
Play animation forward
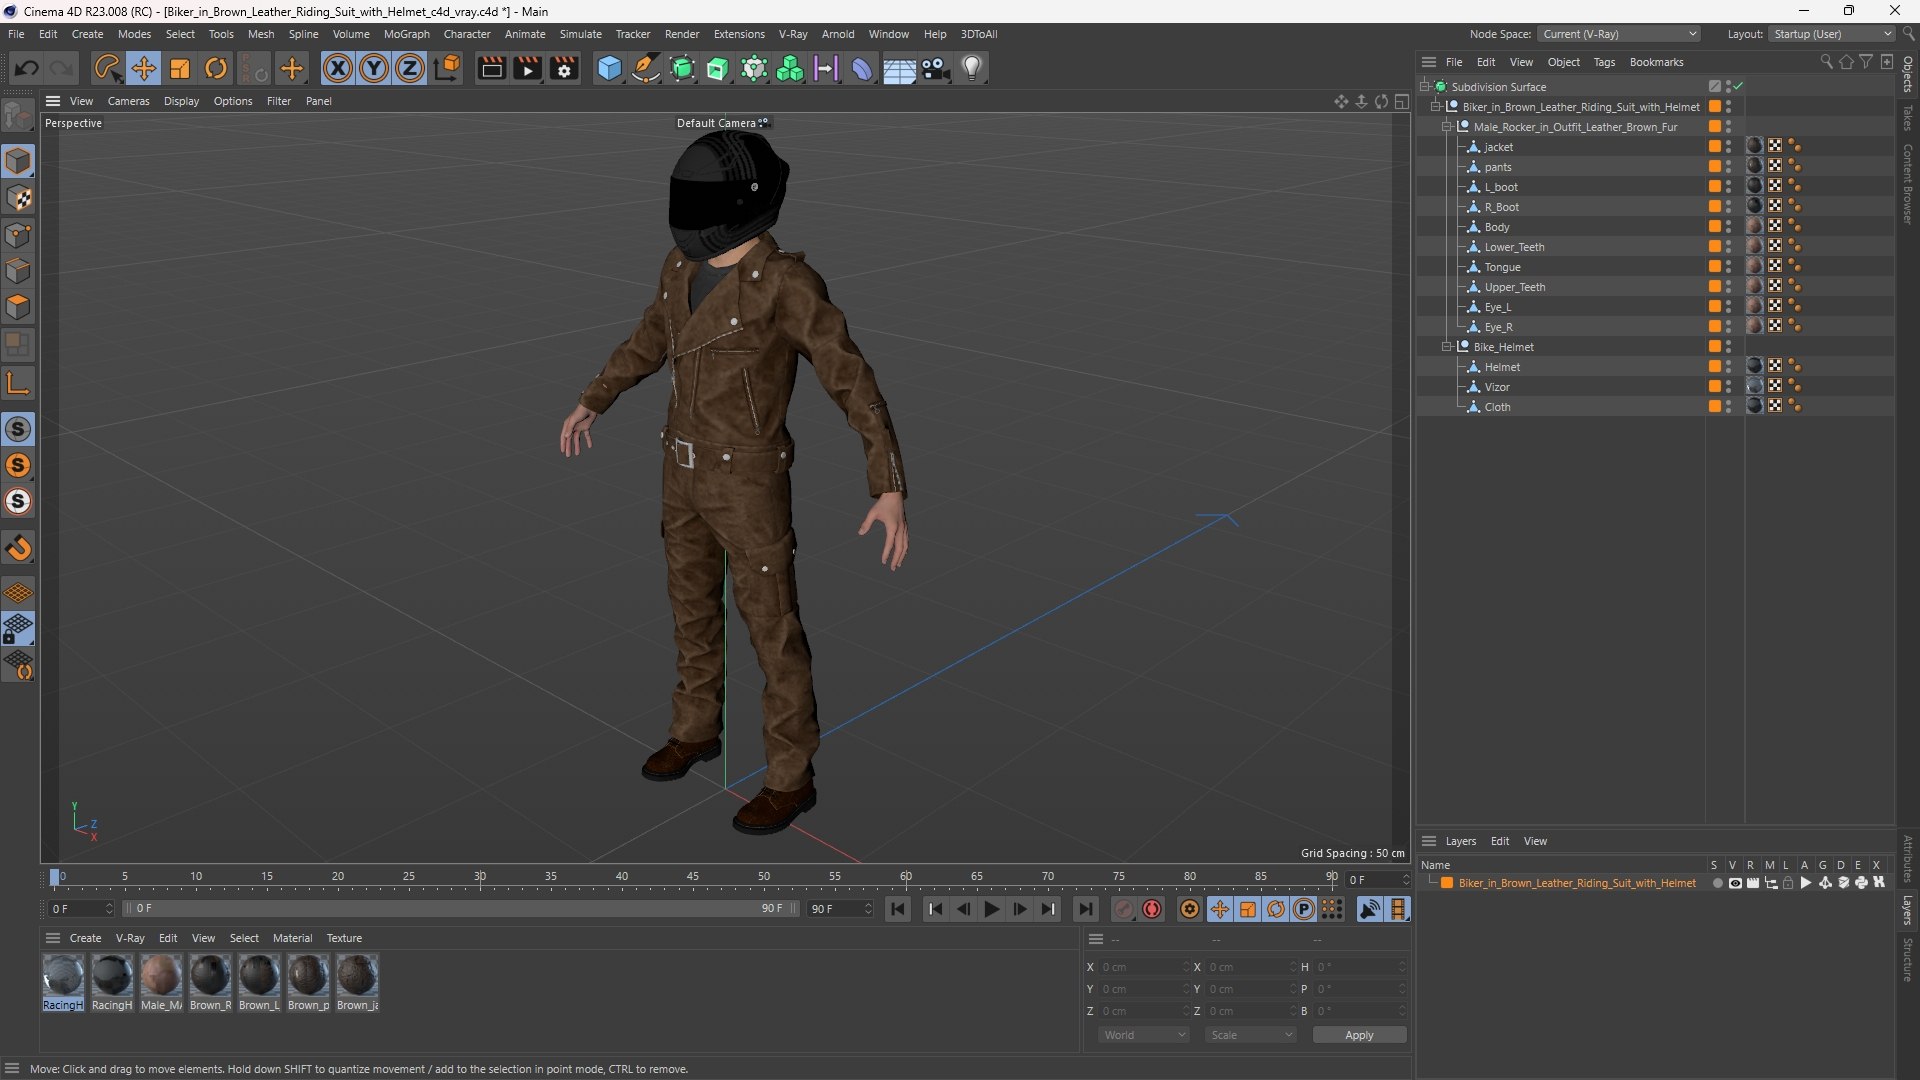[991, 909]
